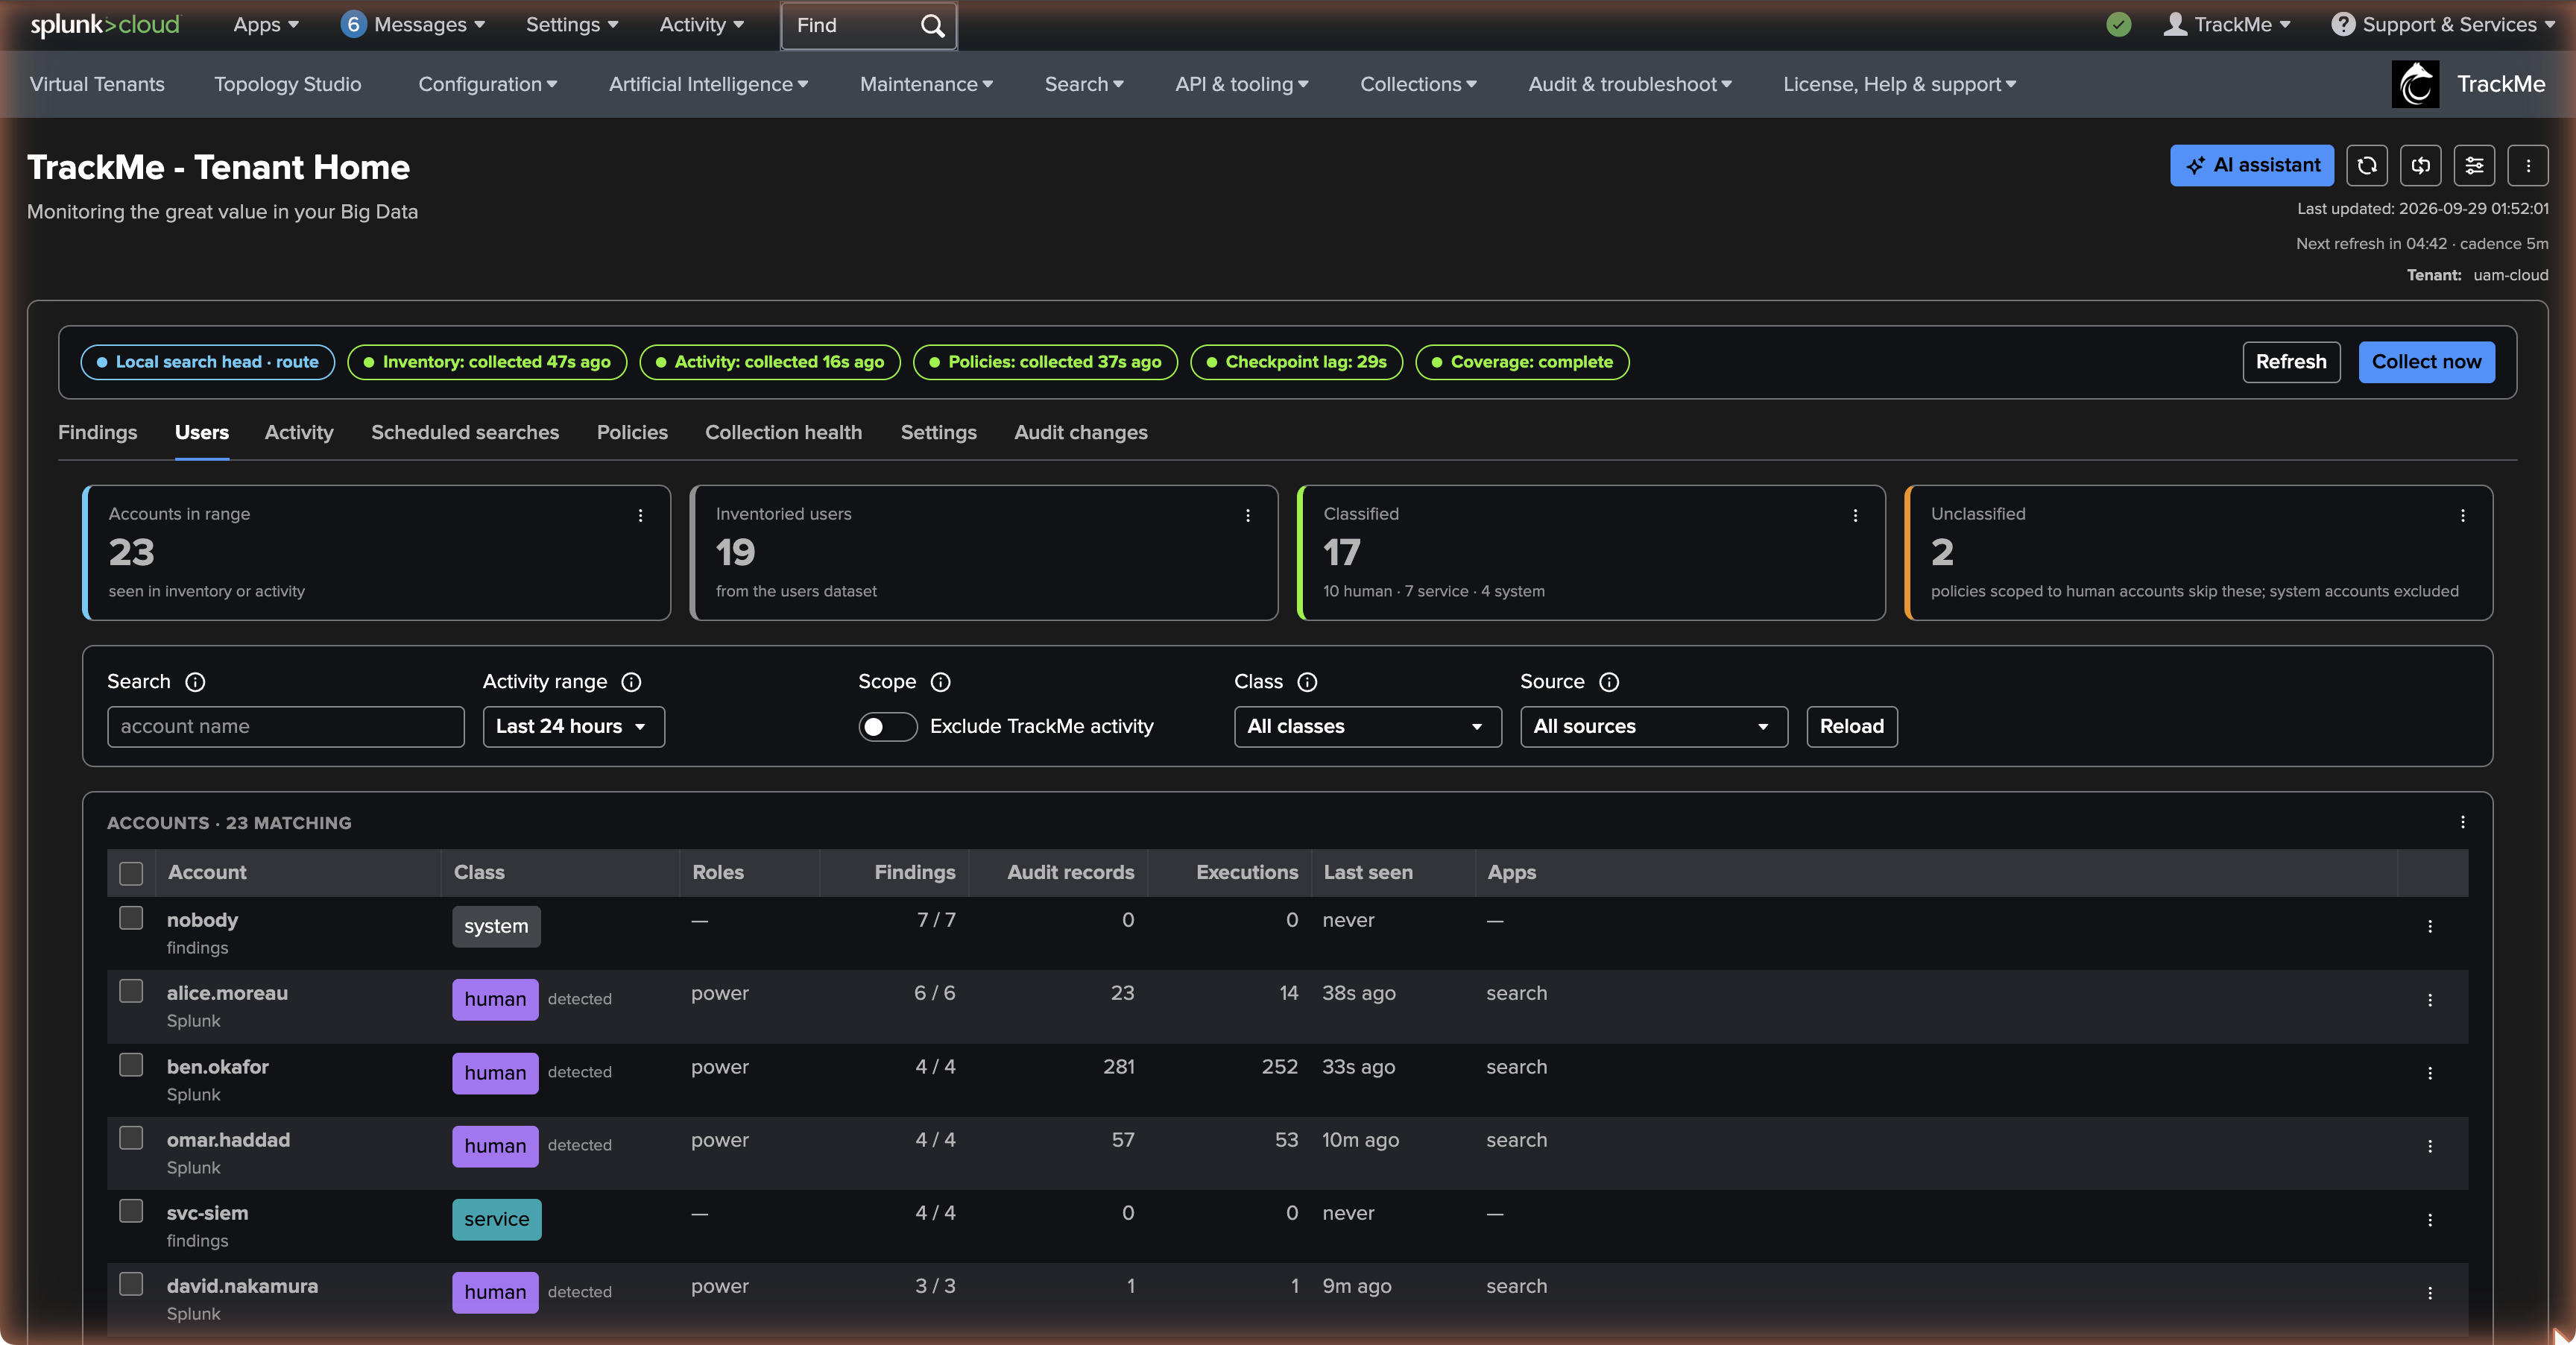
Task: Click the Find input box in top bar
Action: click(x=868, y=25)
